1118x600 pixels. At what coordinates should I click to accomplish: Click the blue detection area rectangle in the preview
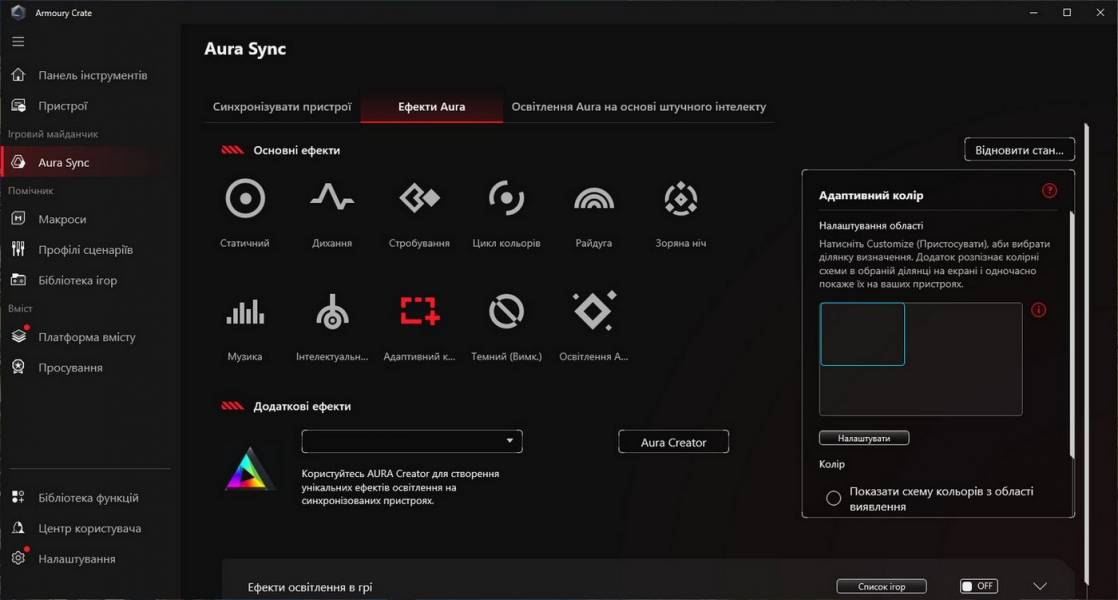862,334
